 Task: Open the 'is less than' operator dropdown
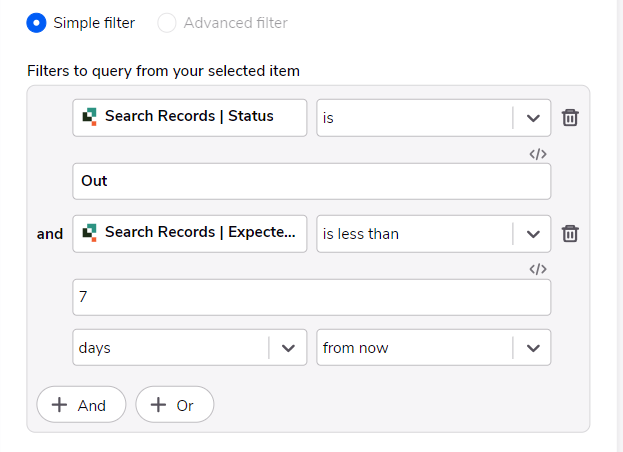(433, 234)
